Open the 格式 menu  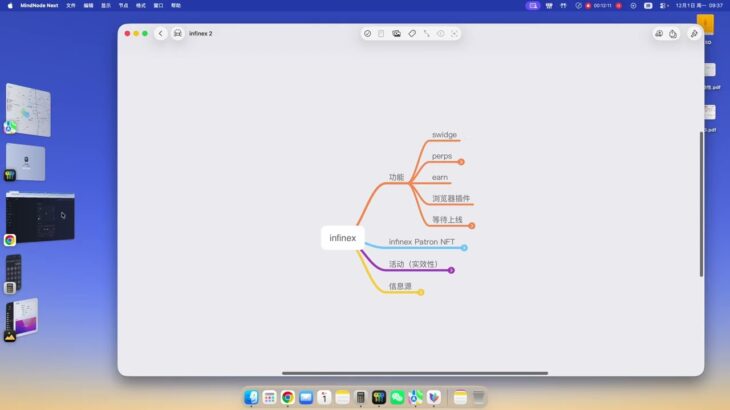[141, 6]
